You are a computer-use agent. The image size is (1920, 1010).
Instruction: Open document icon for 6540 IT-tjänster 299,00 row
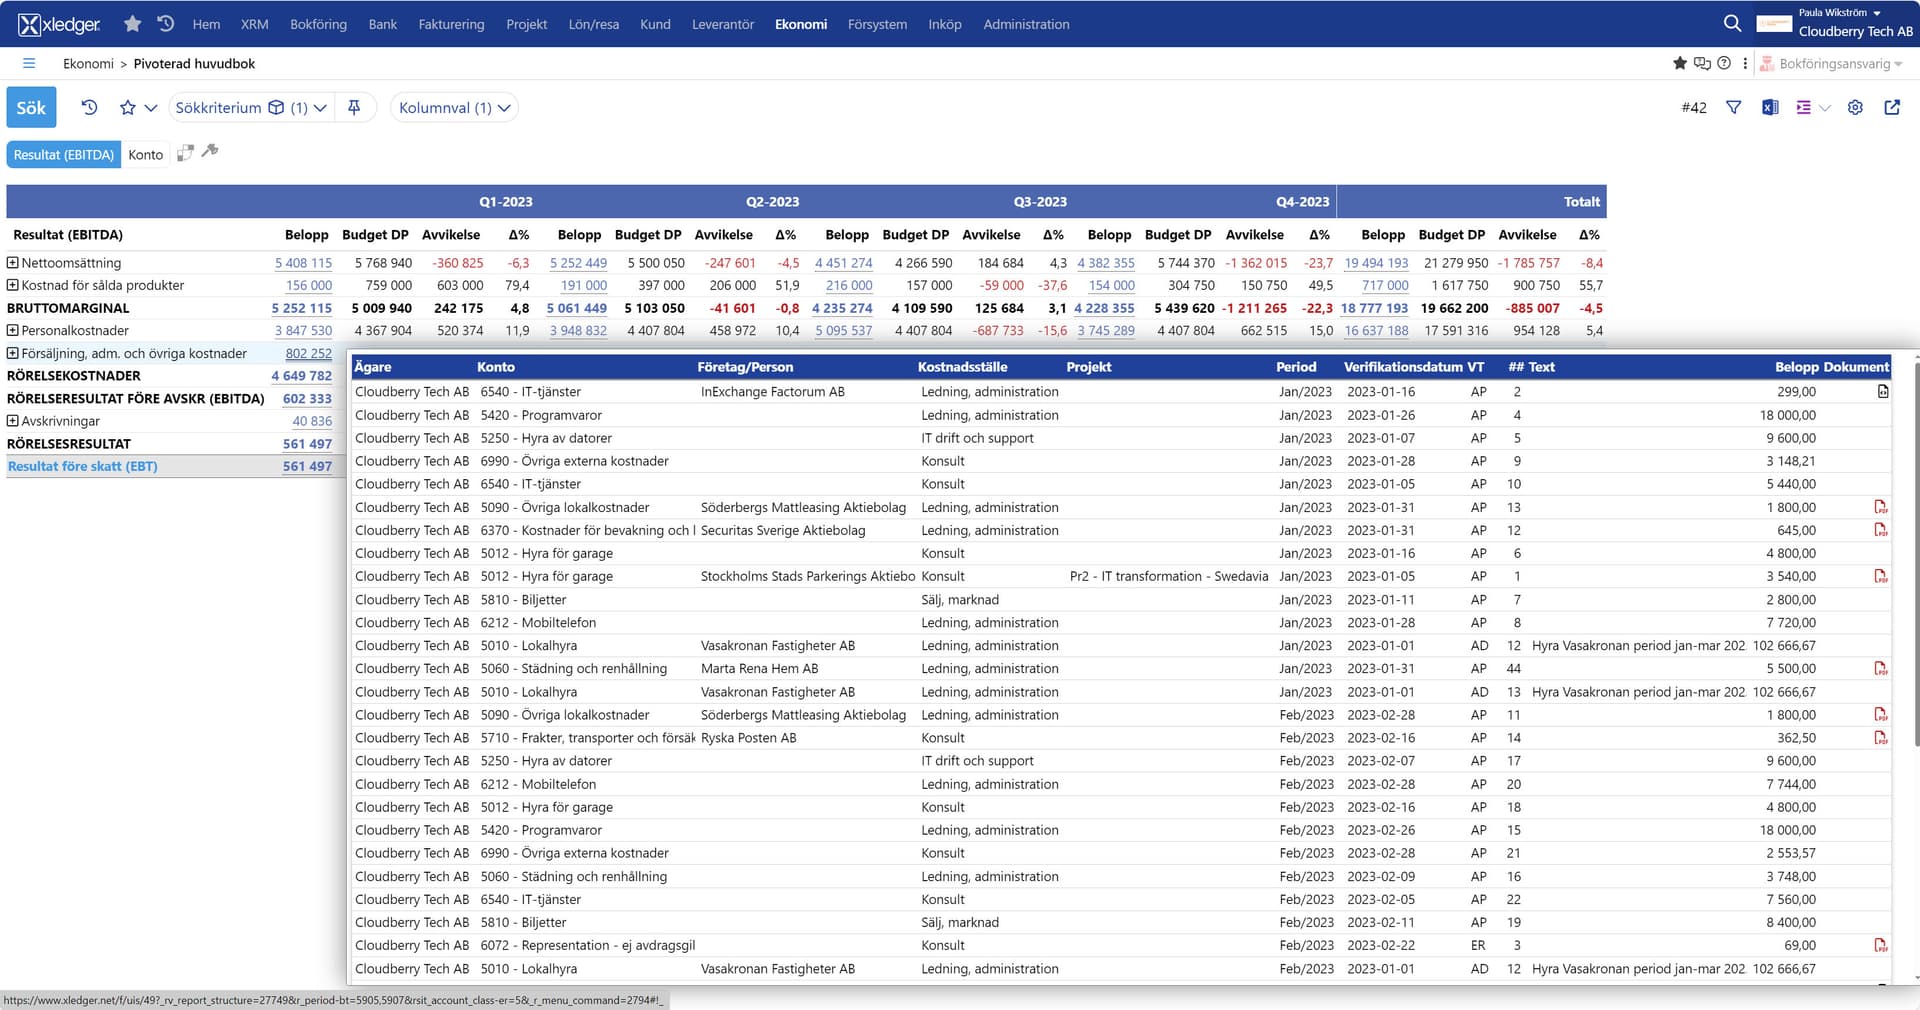1883,392
